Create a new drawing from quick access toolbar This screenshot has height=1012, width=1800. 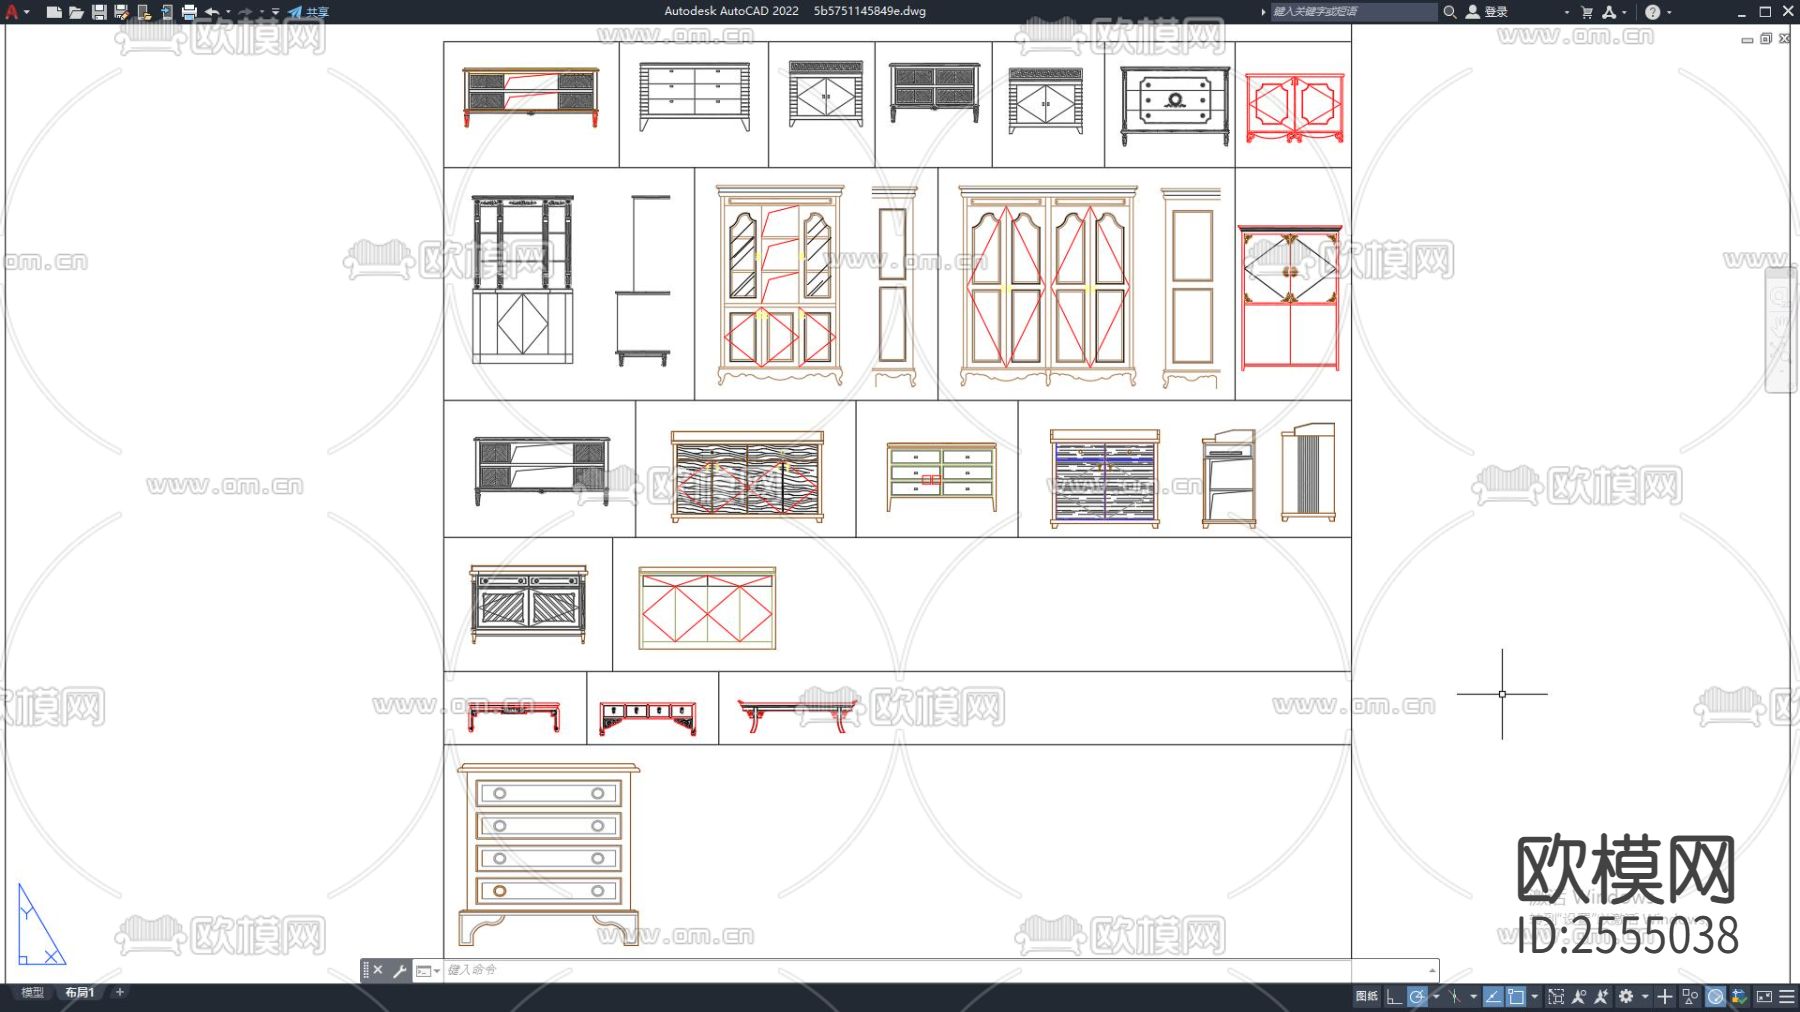[x=54, y=12]
